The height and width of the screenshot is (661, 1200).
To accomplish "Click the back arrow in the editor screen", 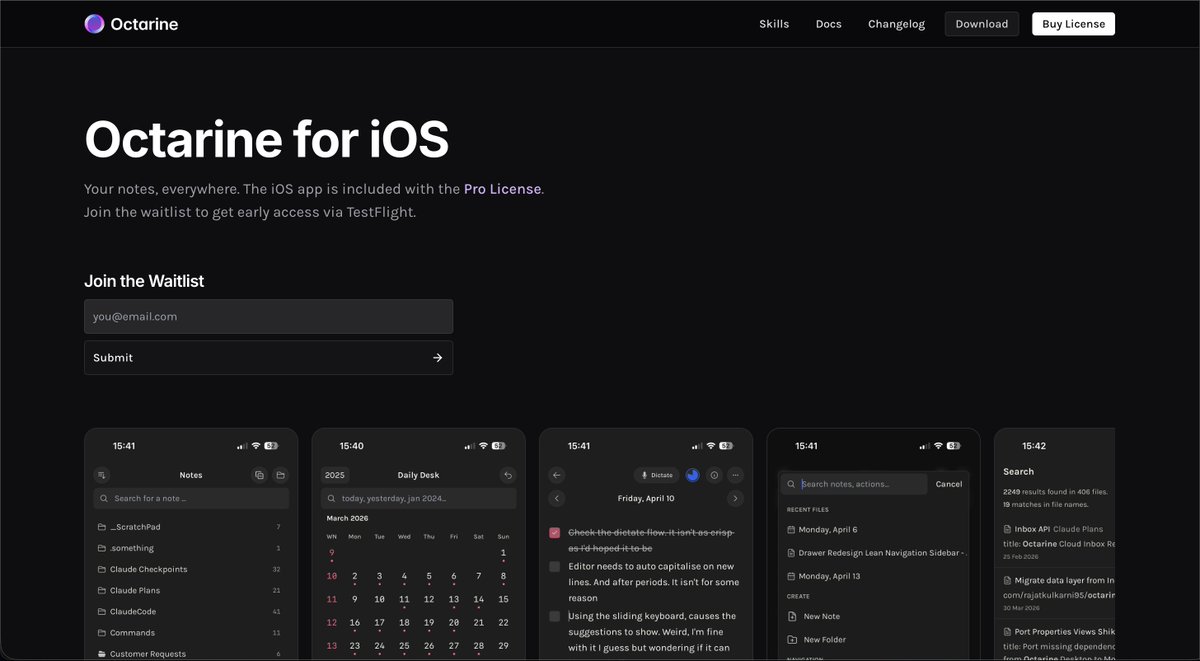I will click(557, 475).
